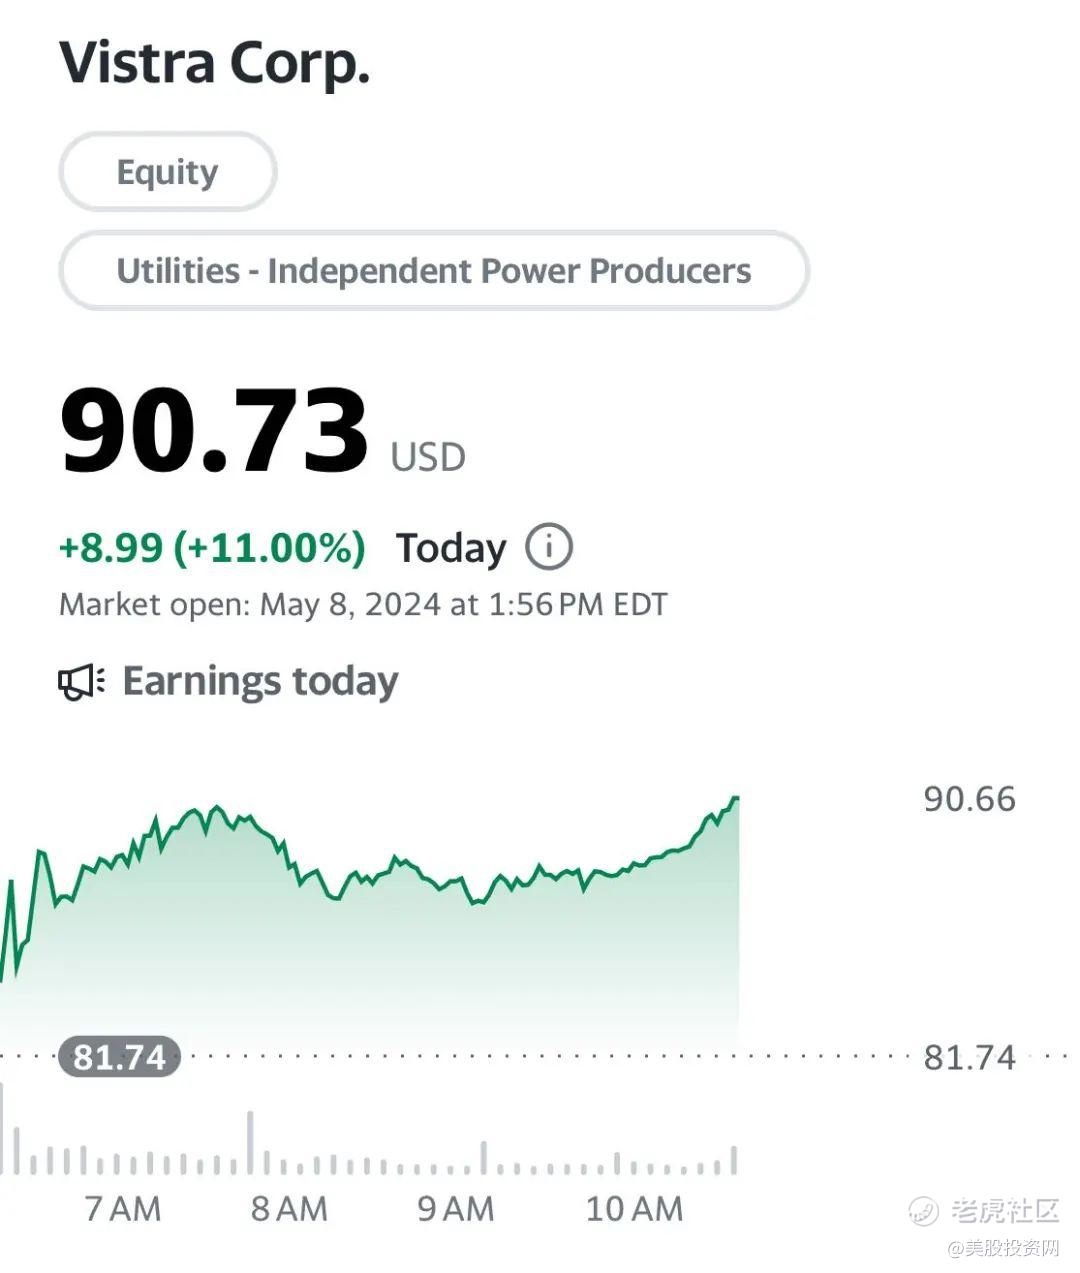Screen dimensions: 1080x1273
Task: Click the Earnings today label
Action: pyautogui.click(x=260, y=681)
